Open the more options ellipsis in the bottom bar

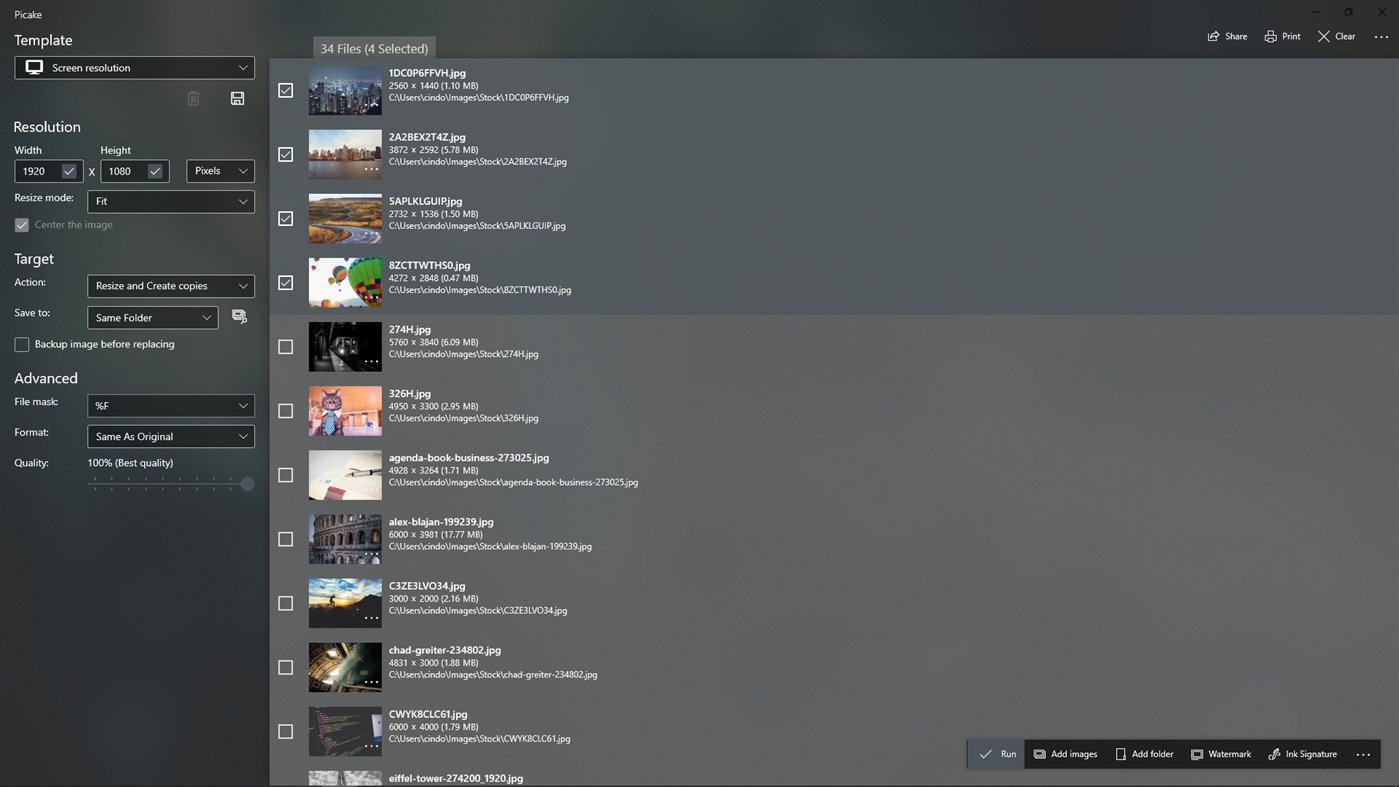click(1362, 754)
